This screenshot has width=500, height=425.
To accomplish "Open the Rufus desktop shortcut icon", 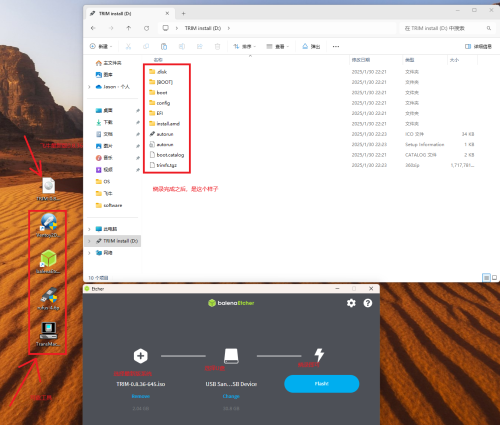I will click(x=49, y=298).
